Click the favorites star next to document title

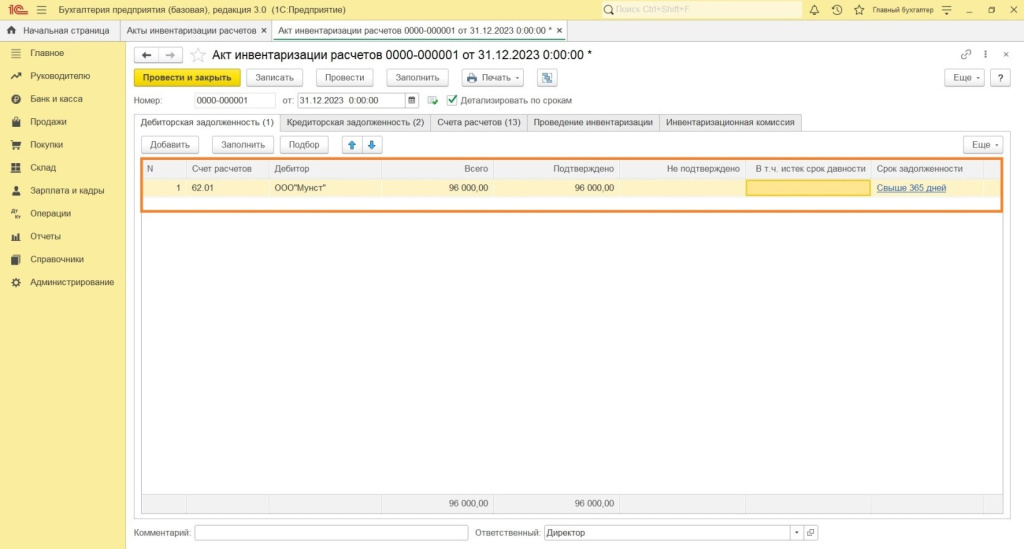click(198, 55)
